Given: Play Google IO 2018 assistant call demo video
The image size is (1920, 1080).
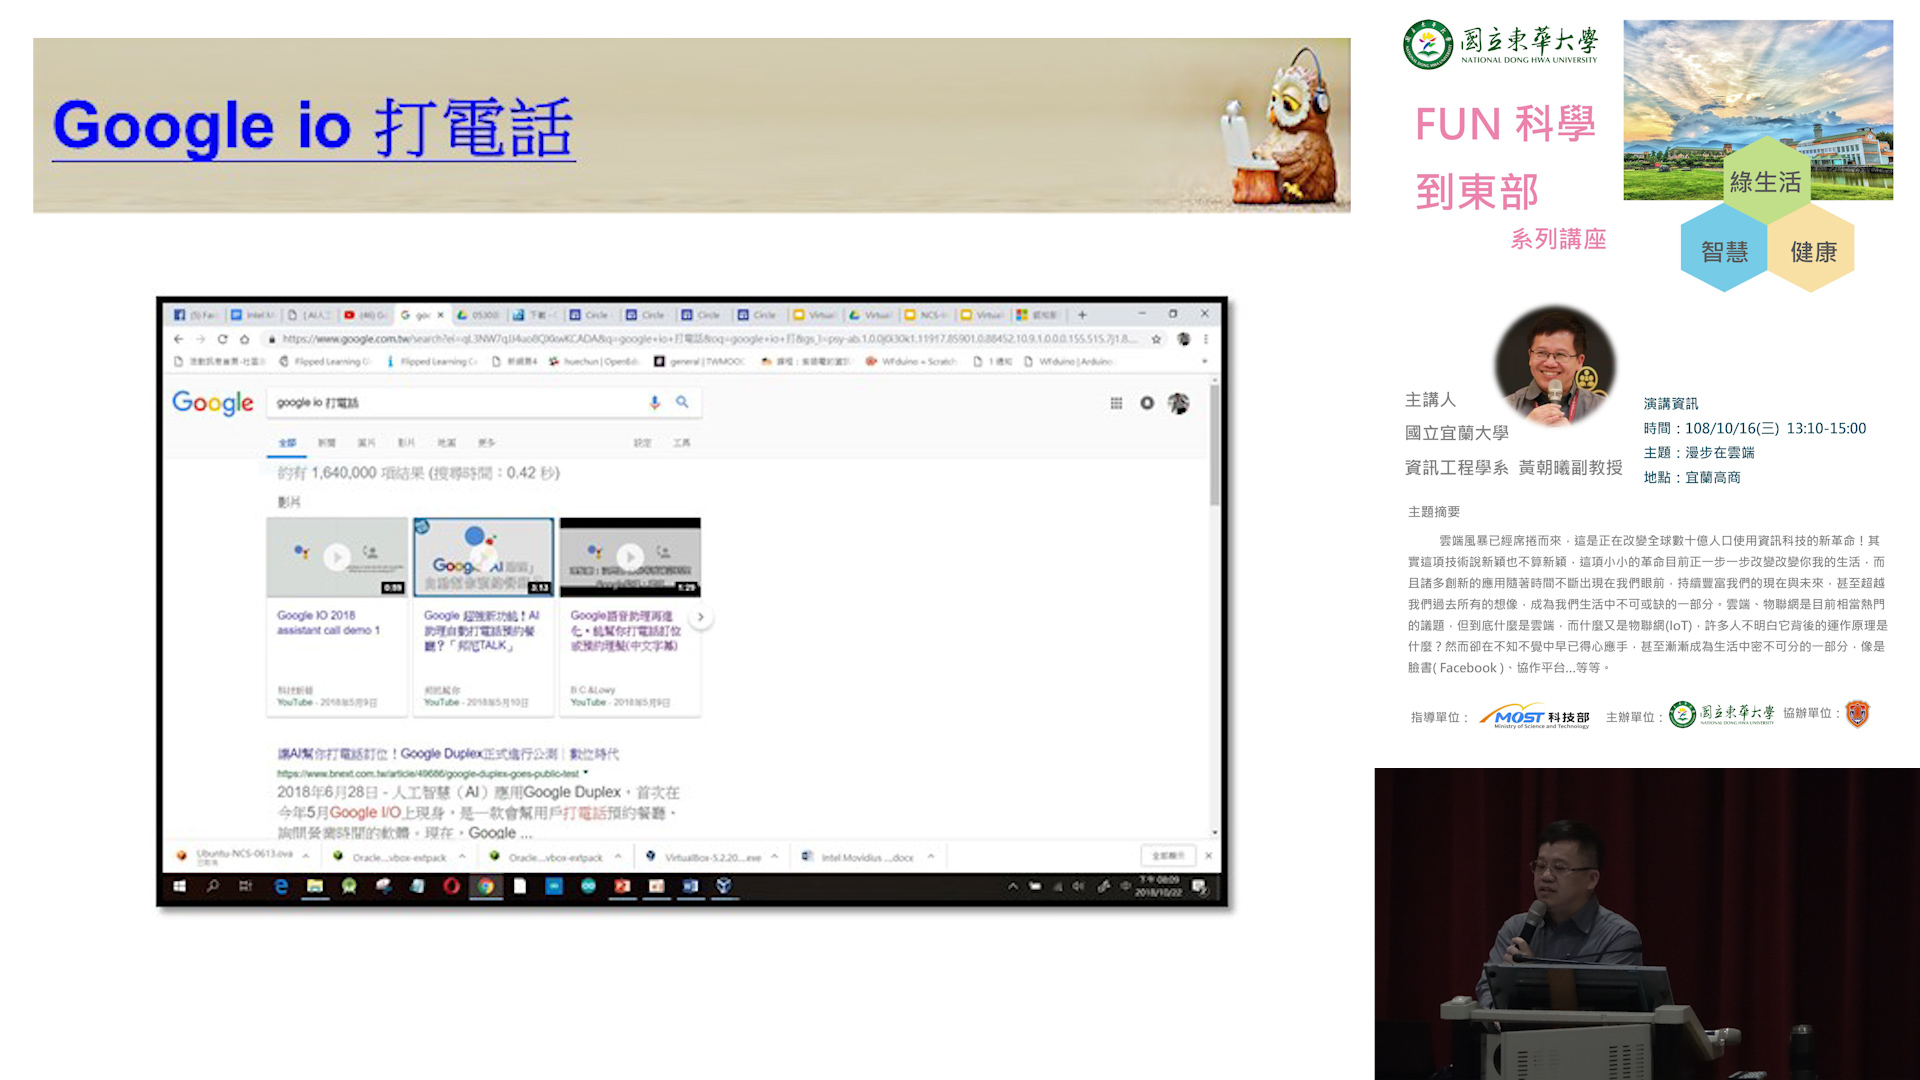Looking at the screenshot, I should coord(337,557).
